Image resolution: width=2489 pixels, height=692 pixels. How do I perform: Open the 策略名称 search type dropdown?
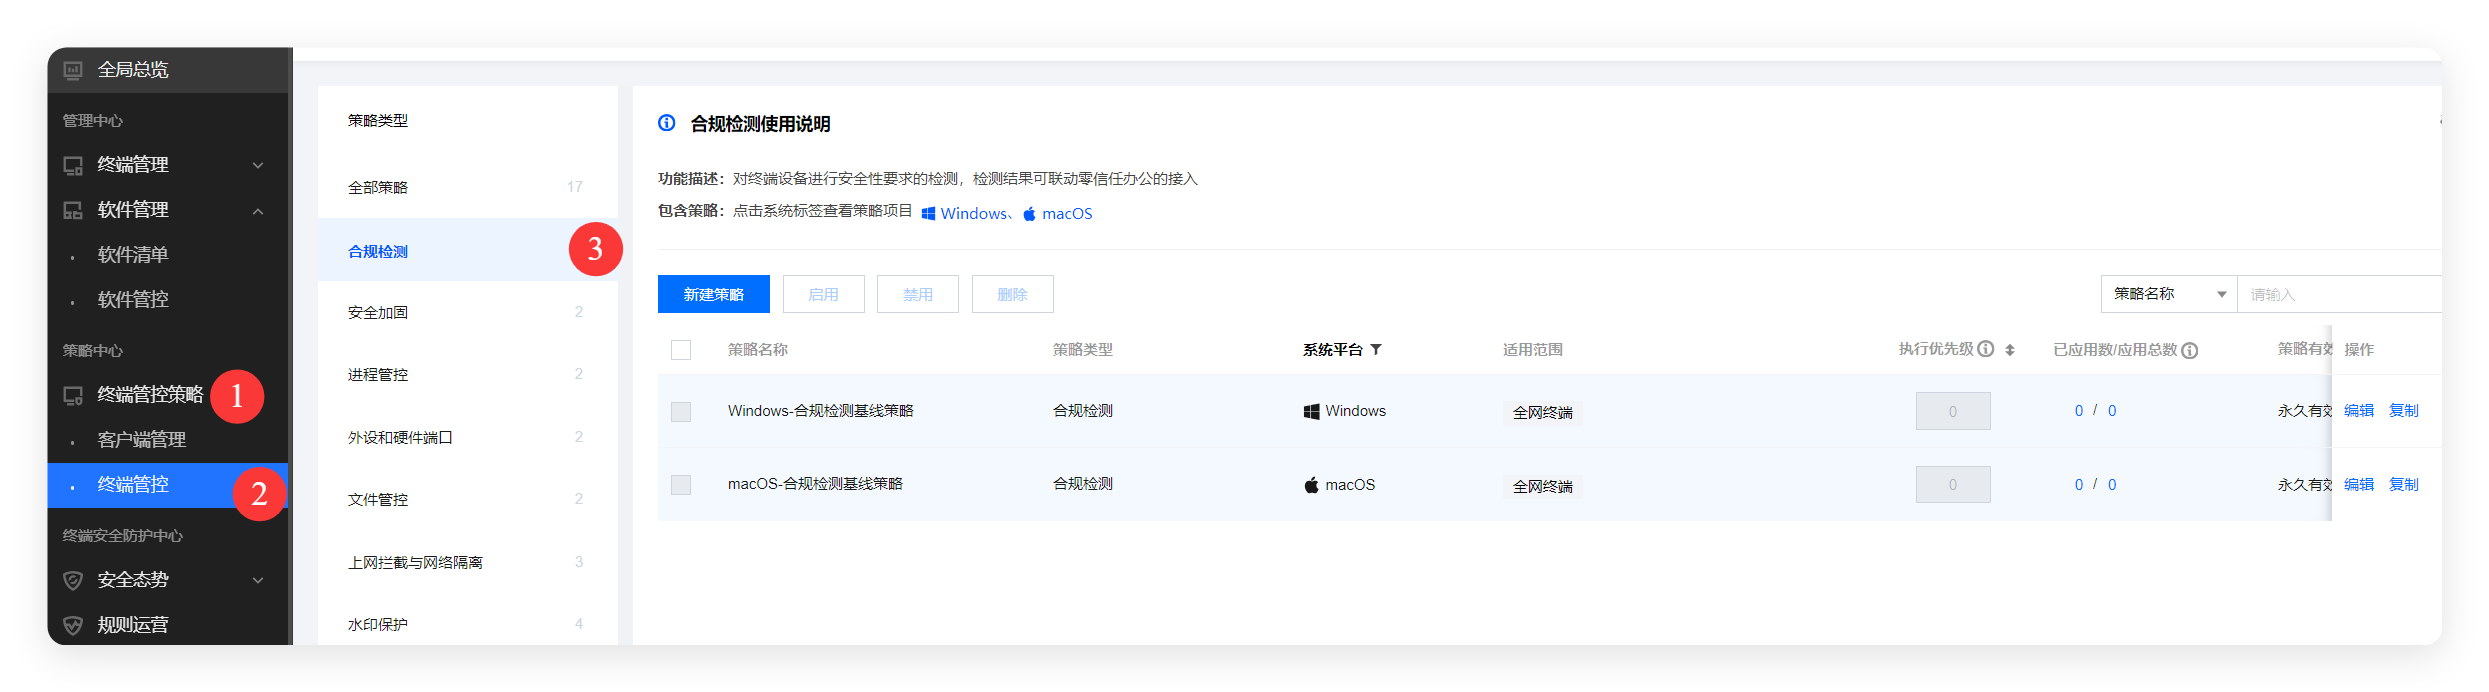coord(2168,294)
